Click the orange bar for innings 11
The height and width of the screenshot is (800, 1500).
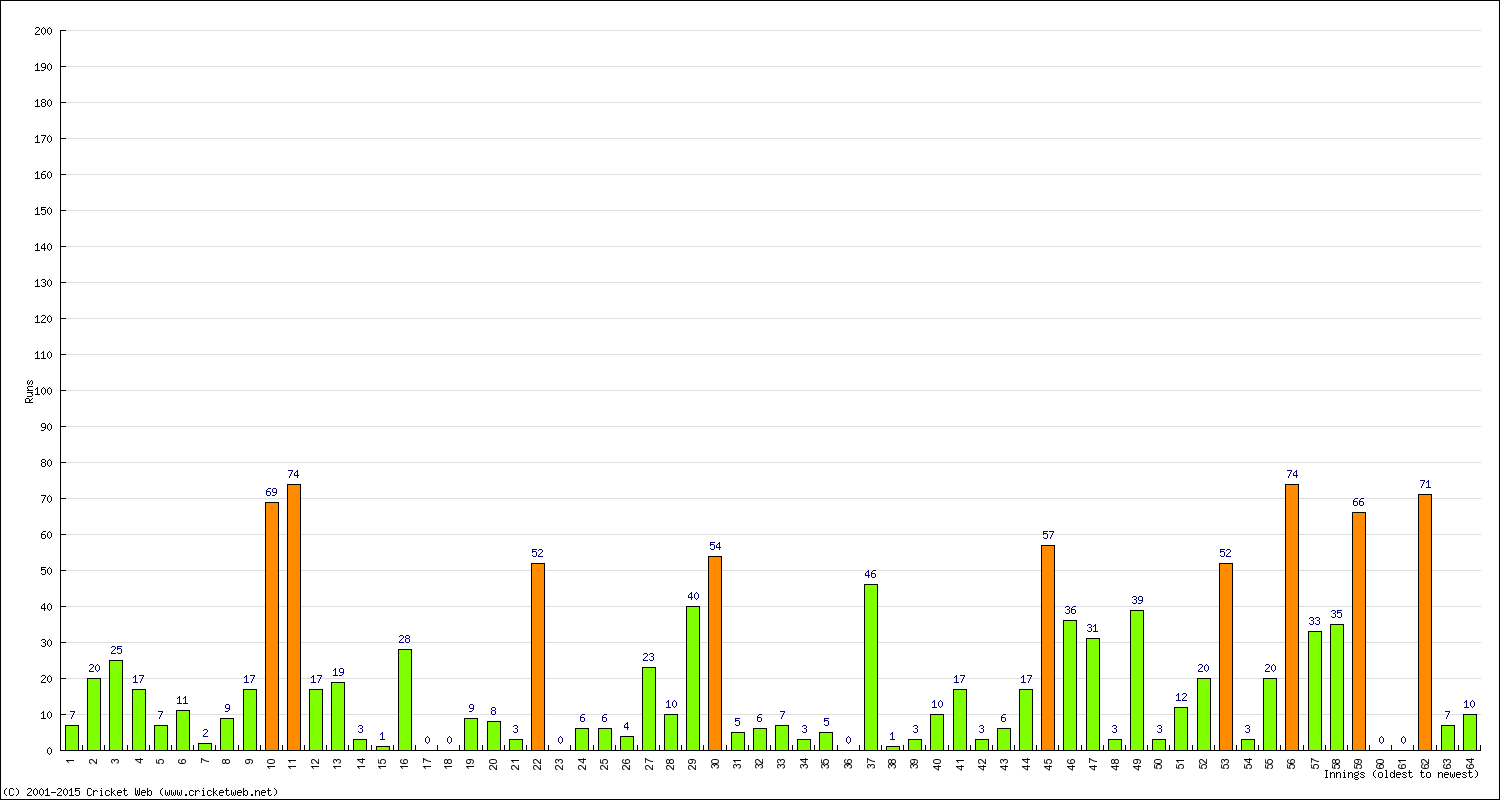[294, 617]
